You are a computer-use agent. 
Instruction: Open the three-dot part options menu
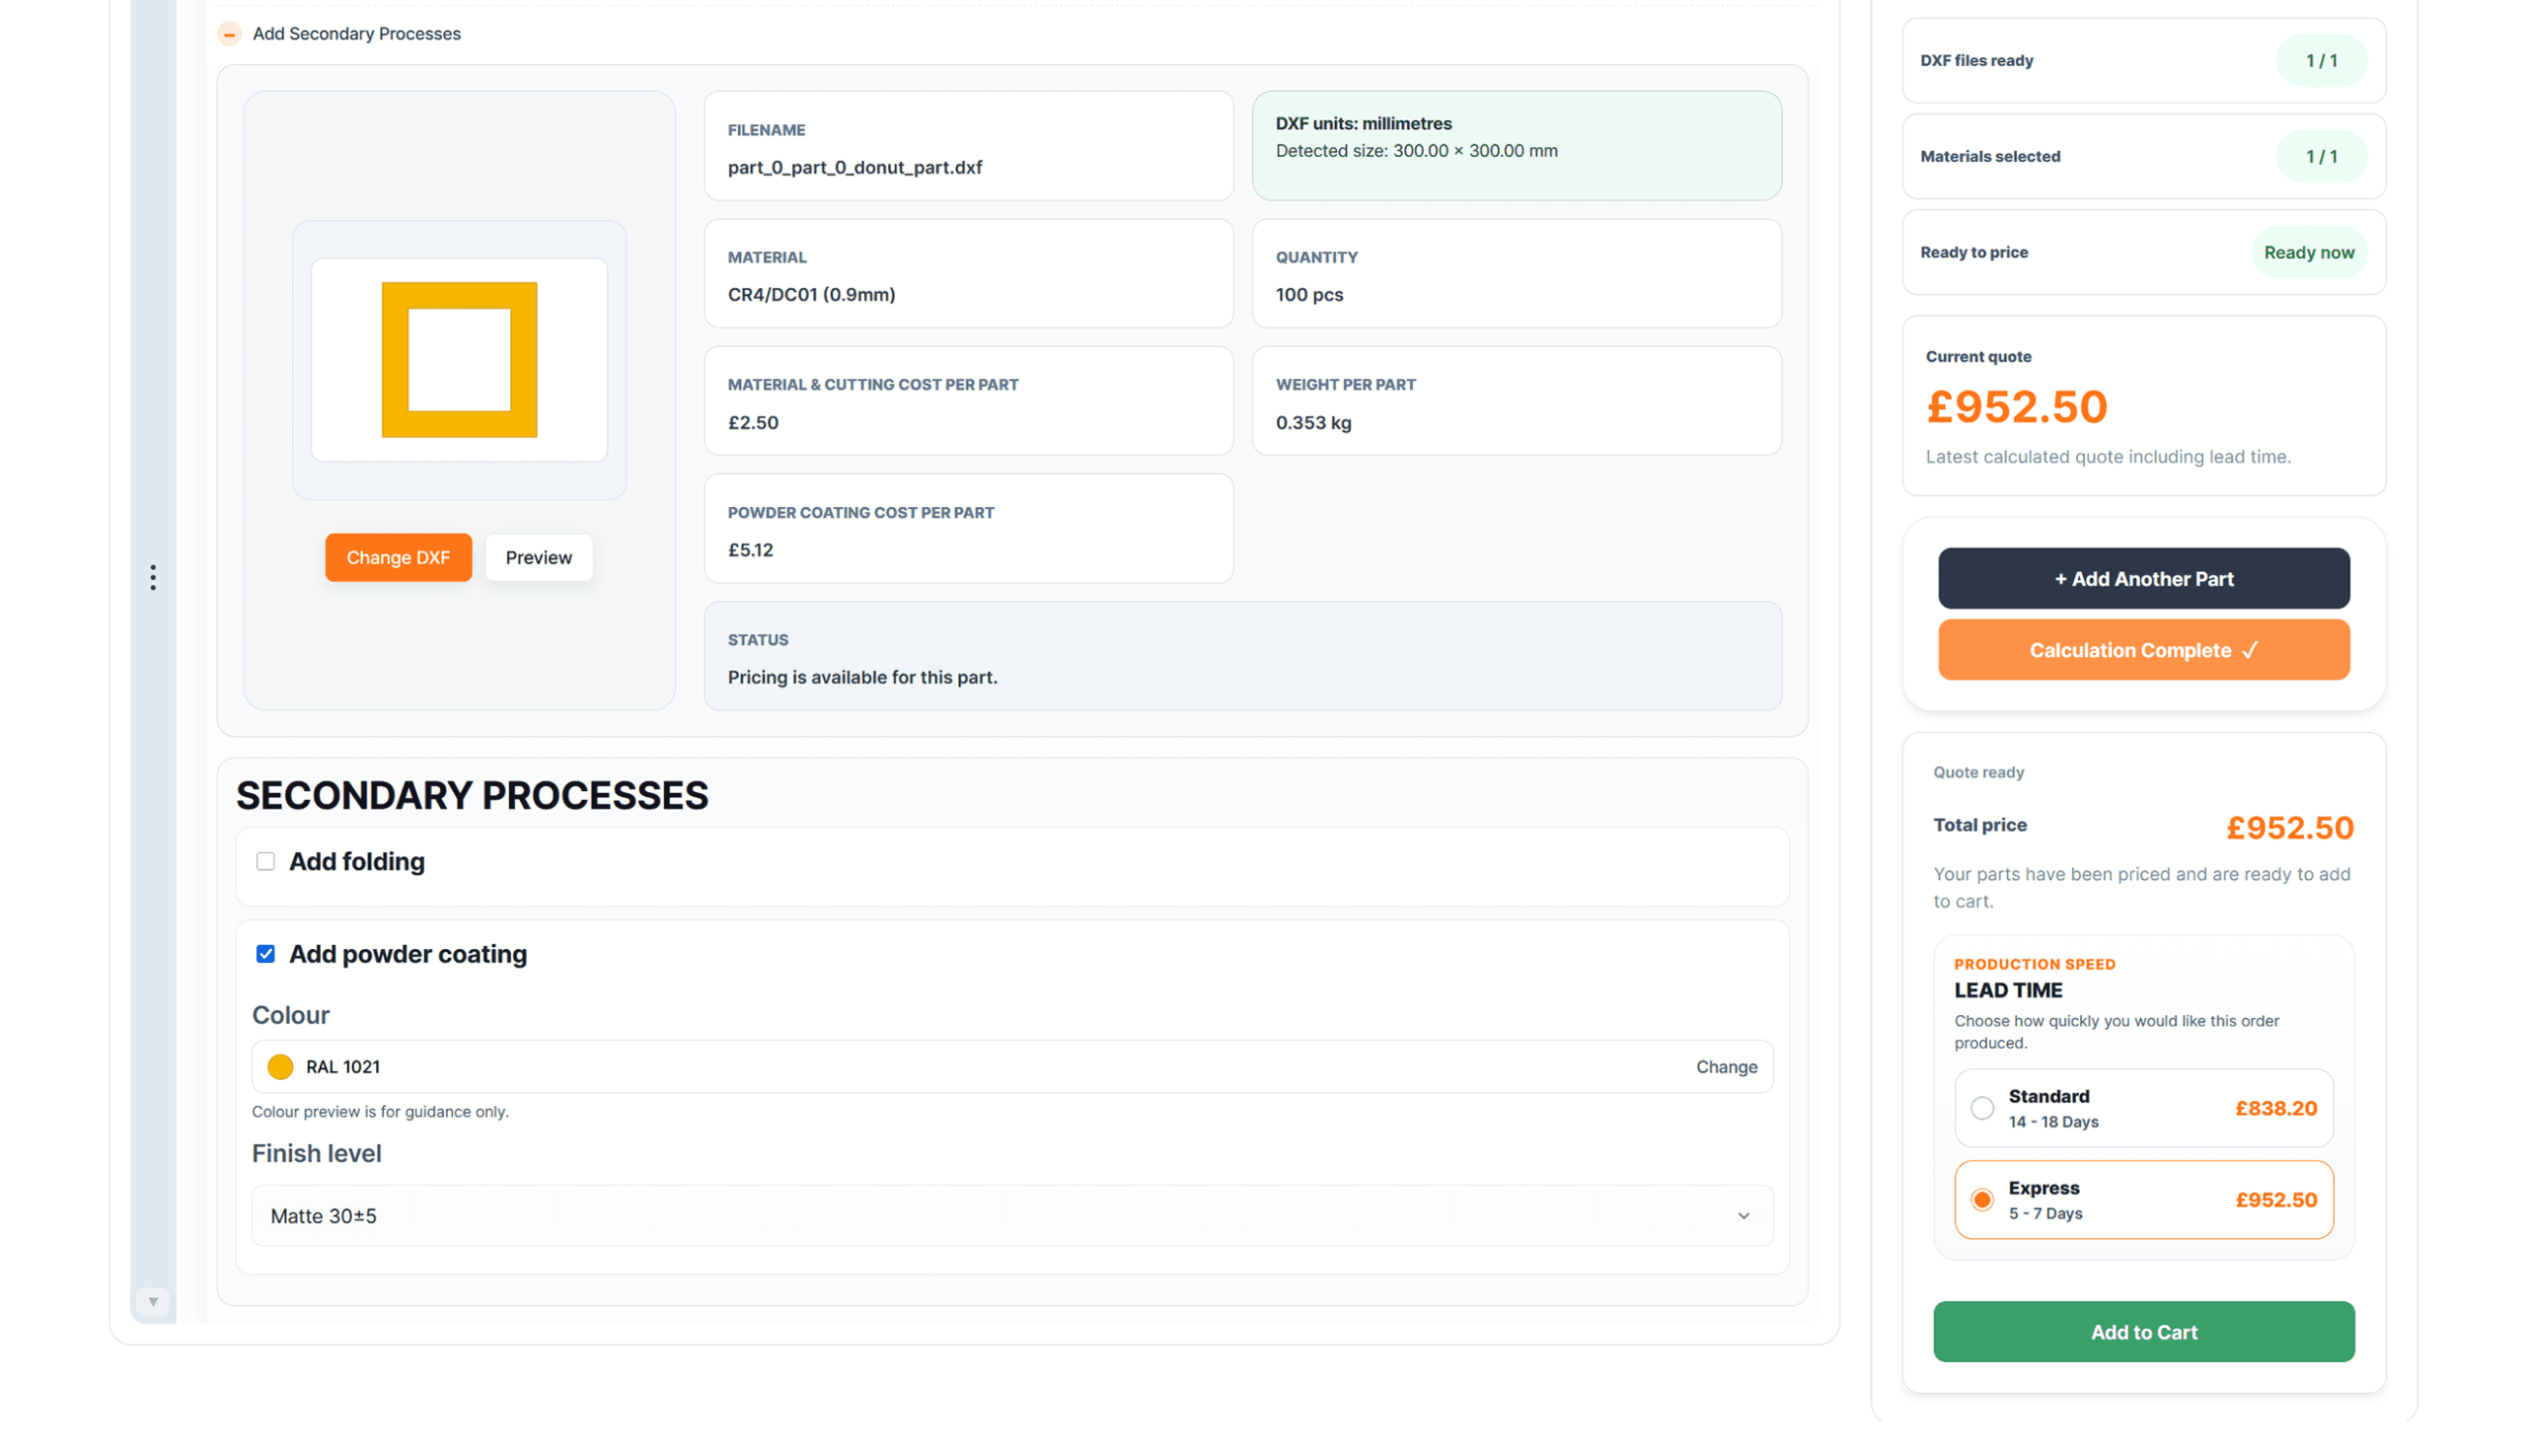153,577
